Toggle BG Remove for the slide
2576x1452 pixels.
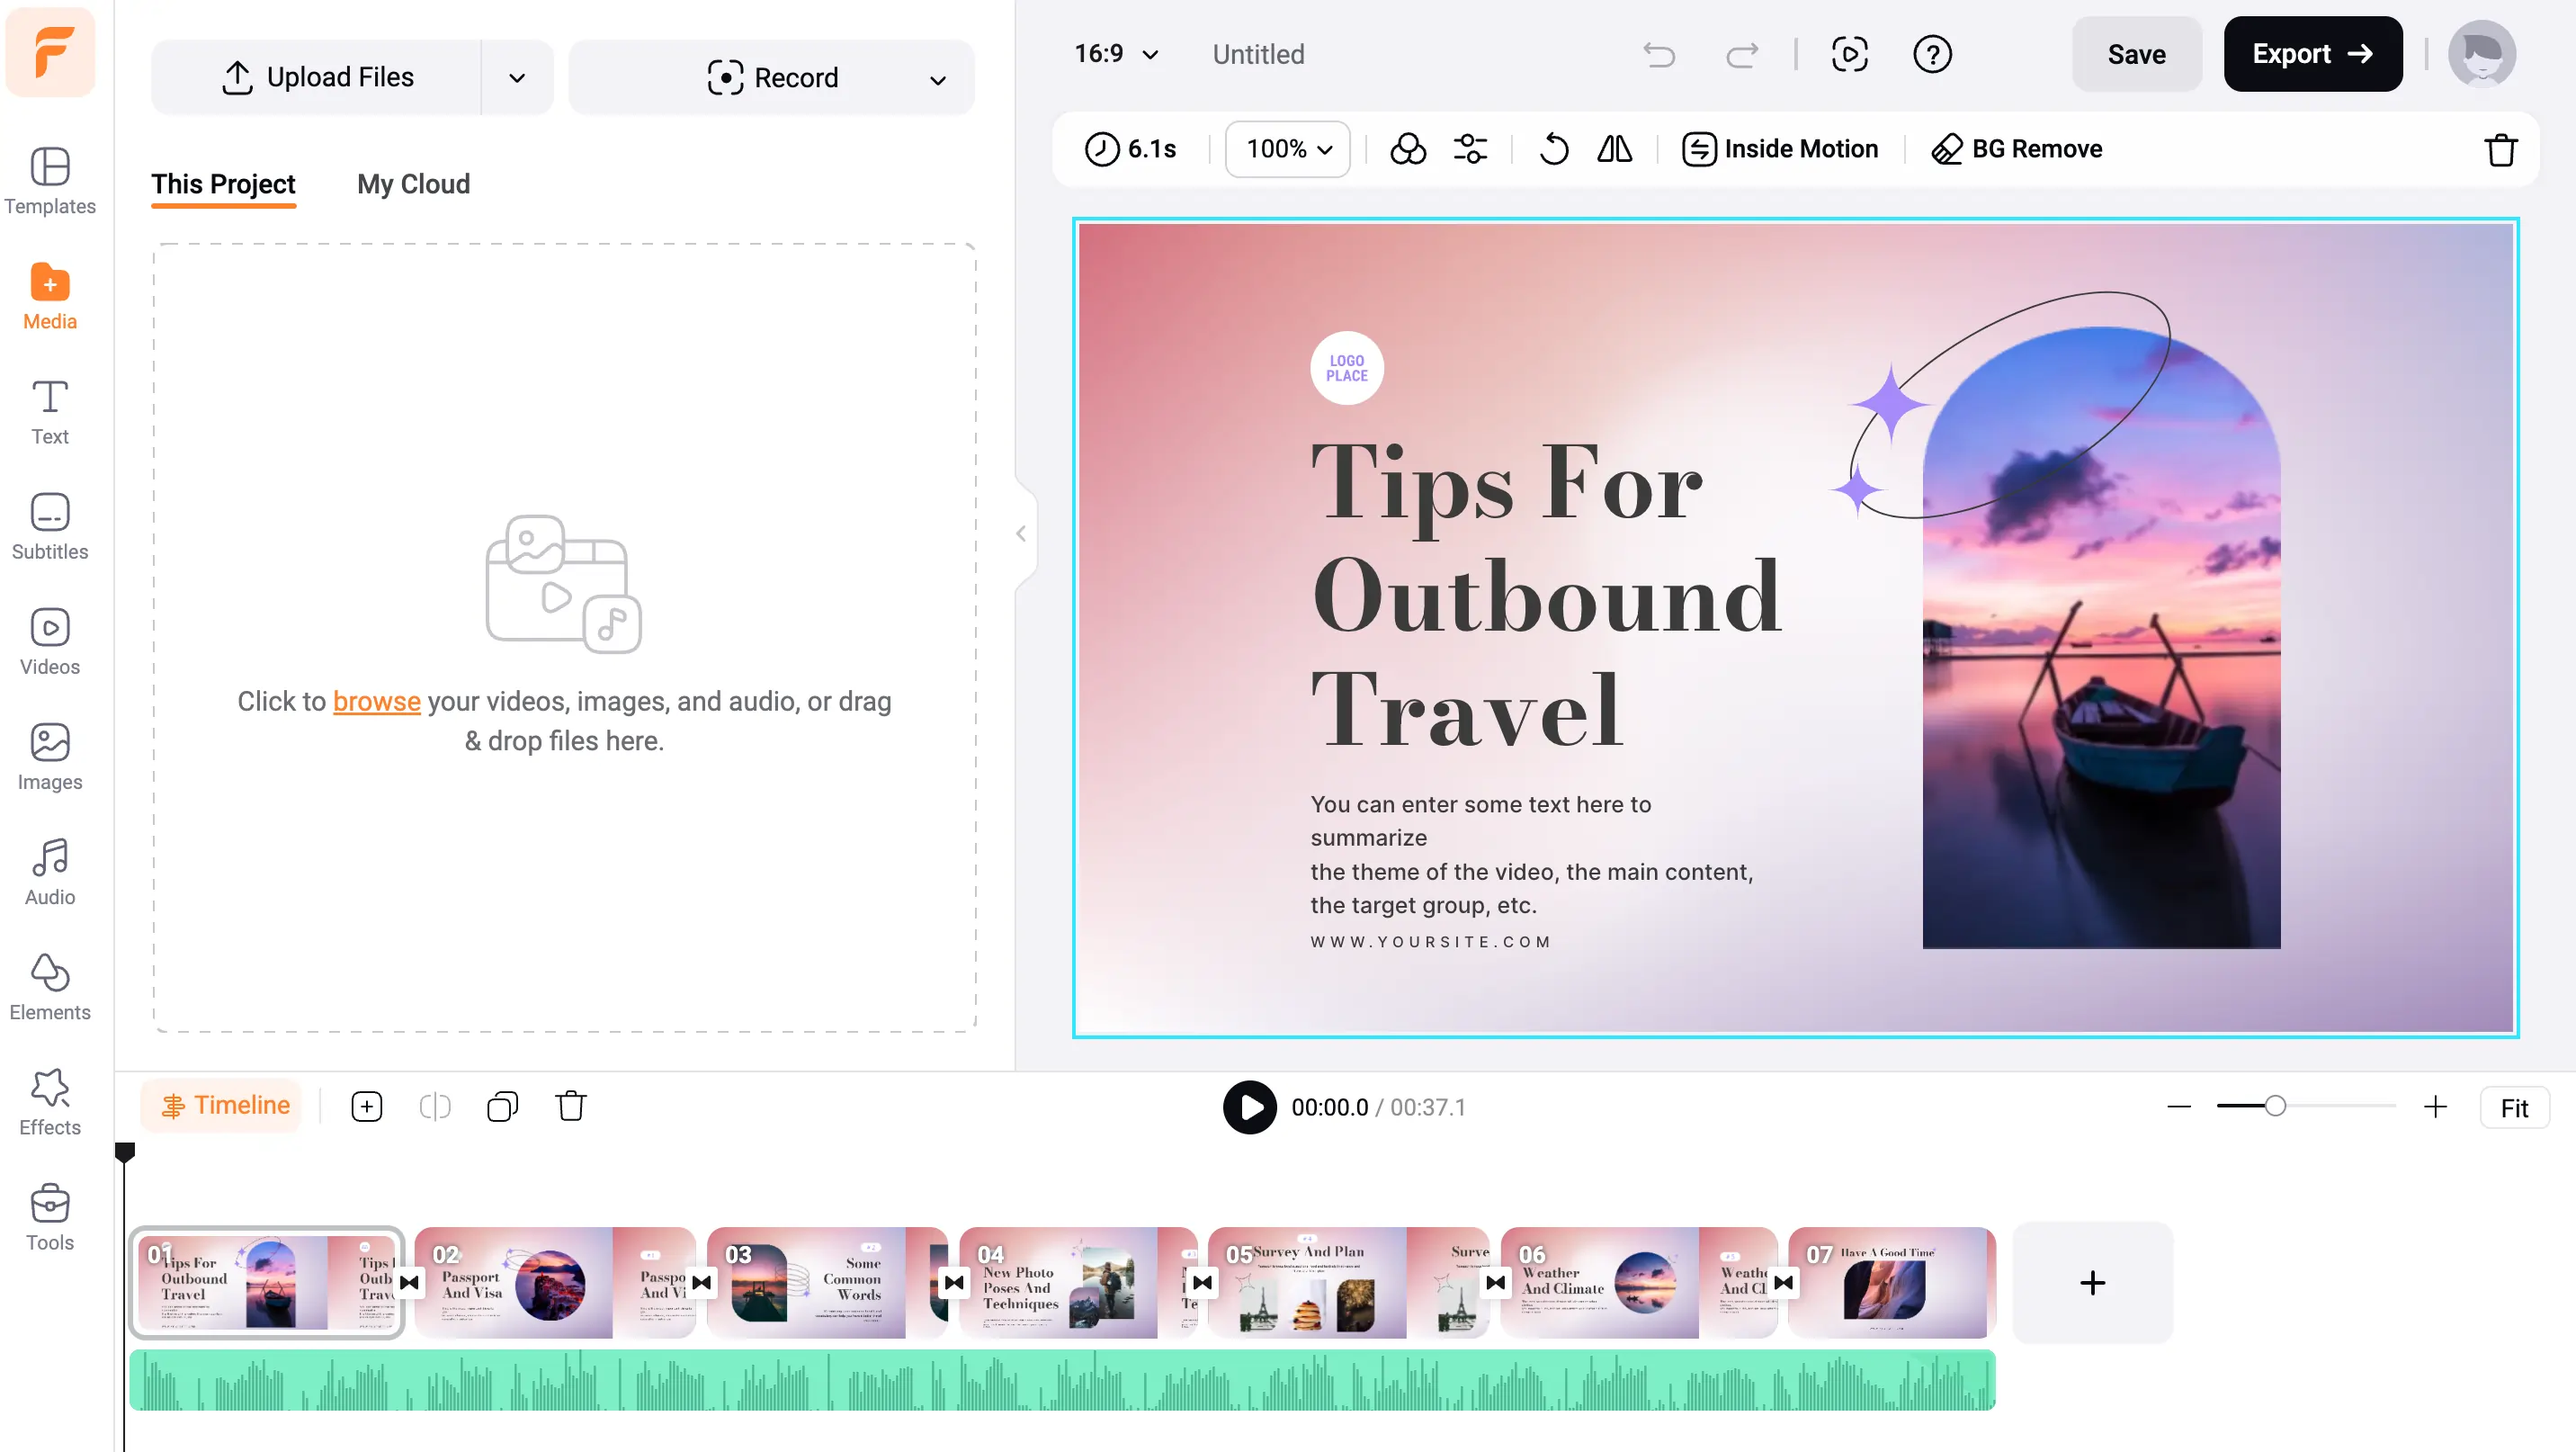pyautogui.click(x=2017, y=148)
